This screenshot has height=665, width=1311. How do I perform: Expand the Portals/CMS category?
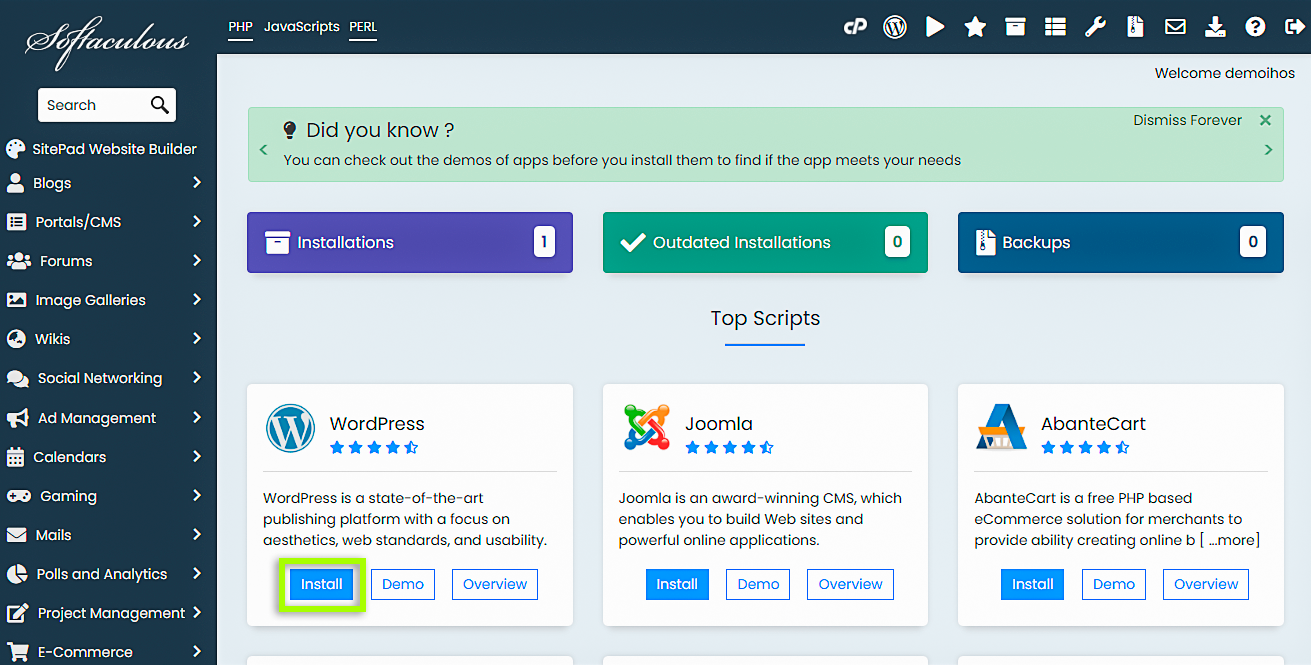point(105,222)
